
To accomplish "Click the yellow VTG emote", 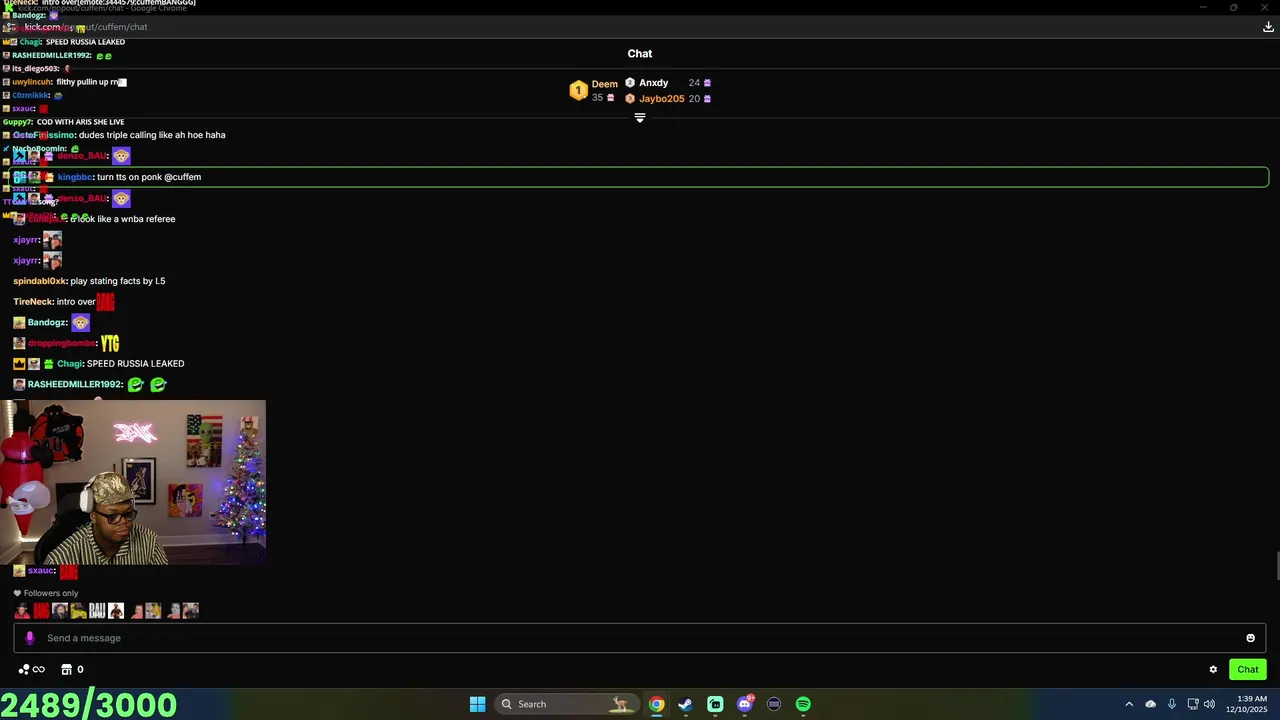I will tap(110, 344).
